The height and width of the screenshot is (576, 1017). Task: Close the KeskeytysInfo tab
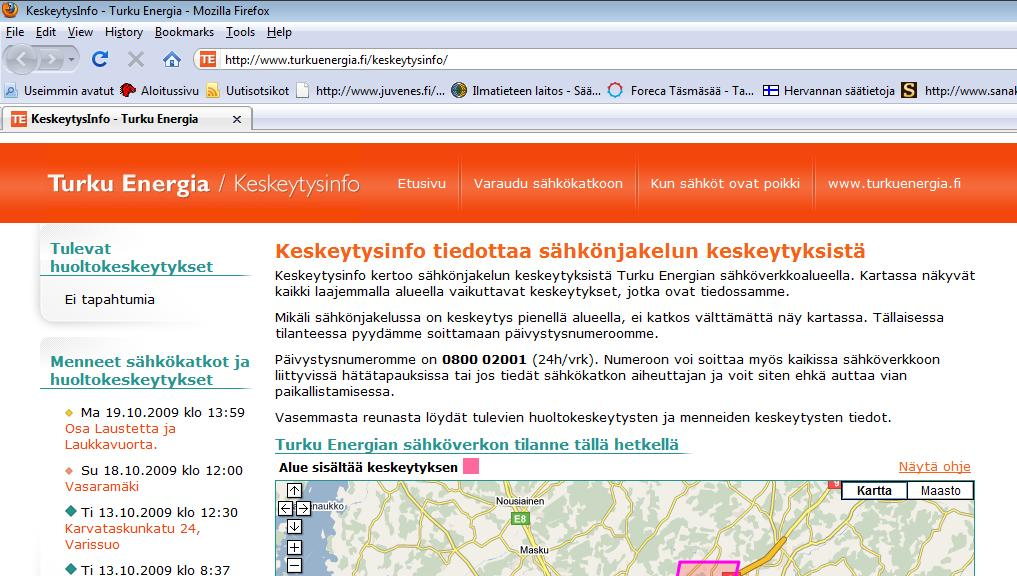(x=237, y=119)
